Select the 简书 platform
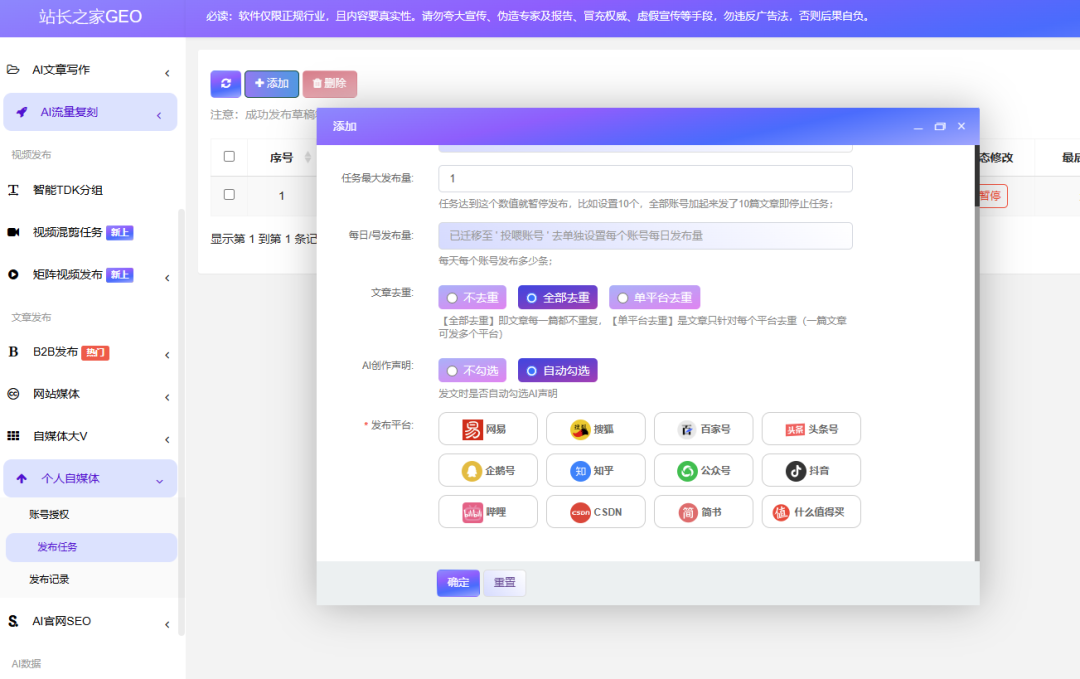Screen dimensions: 1080x679 [703, 512]
